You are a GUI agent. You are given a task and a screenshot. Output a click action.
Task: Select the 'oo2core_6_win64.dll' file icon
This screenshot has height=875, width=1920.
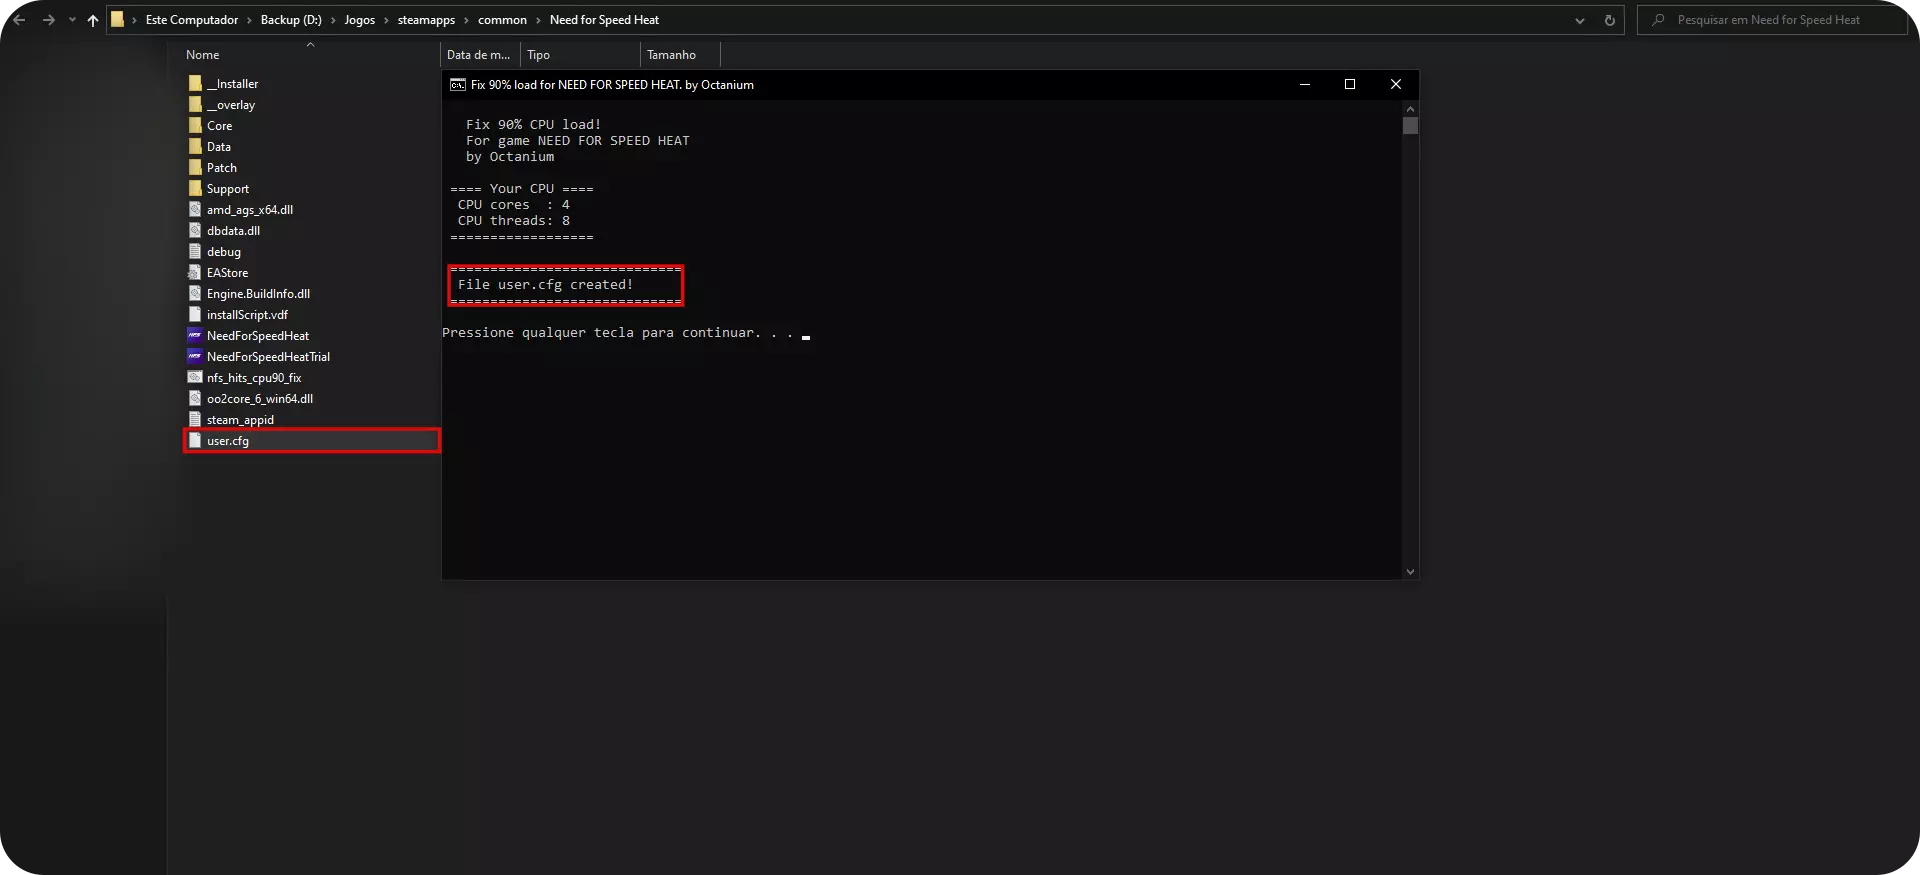coord(195,399)
